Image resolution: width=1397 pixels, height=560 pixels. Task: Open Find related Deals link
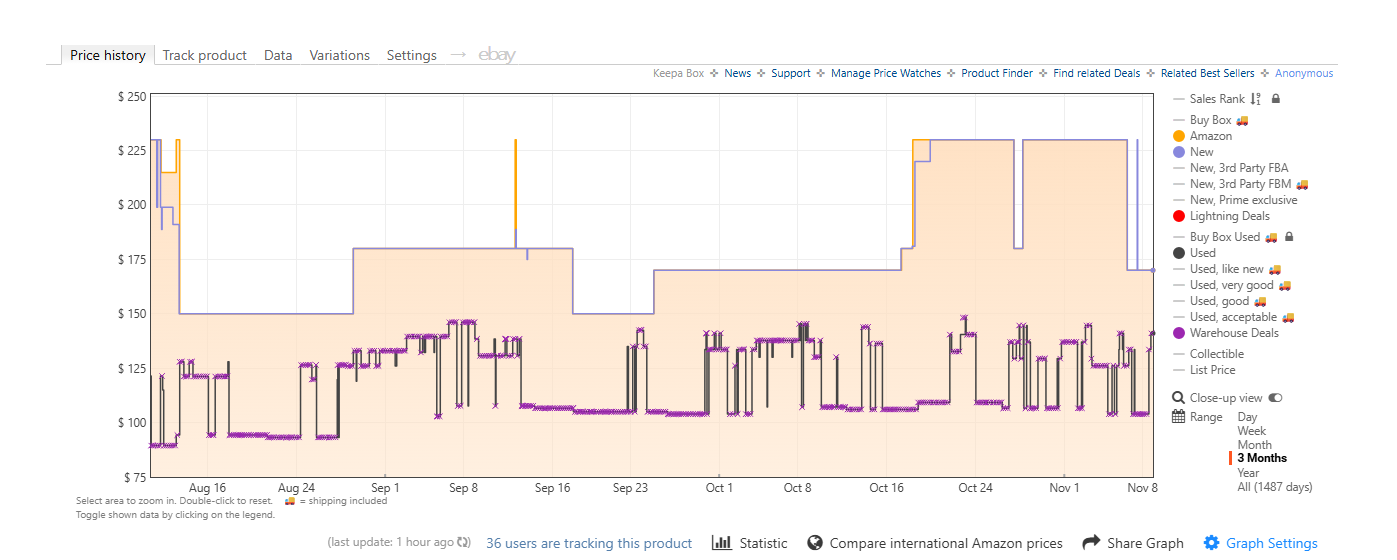(x=1097, y=73)
